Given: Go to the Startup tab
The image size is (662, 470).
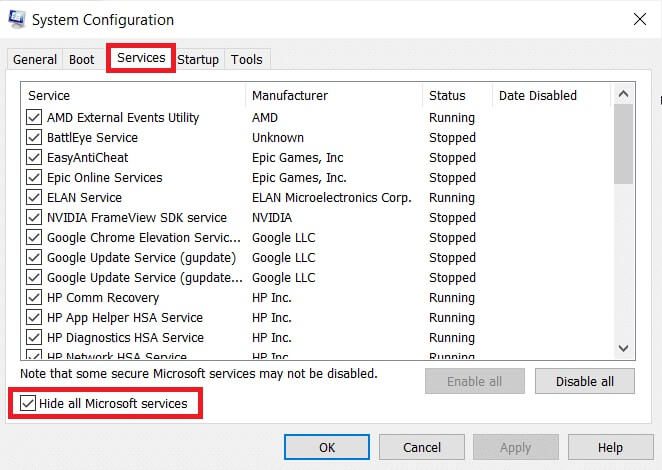Looking at the screenshot, I should (x=198, y=60).
